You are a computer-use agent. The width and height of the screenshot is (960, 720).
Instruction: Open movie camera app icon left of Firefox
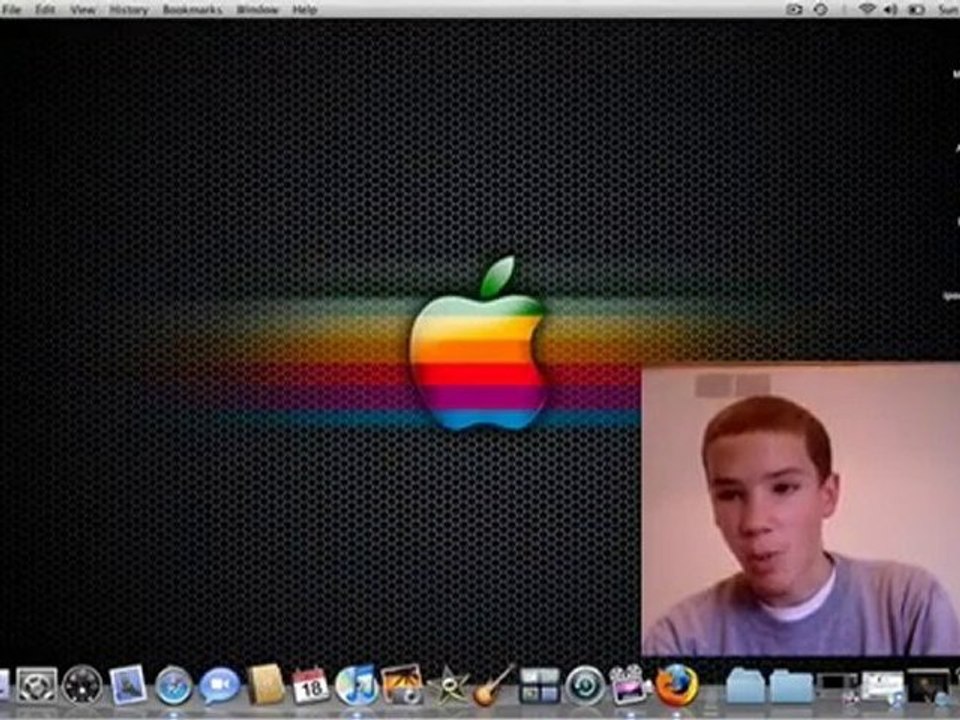tap(629, 684)
